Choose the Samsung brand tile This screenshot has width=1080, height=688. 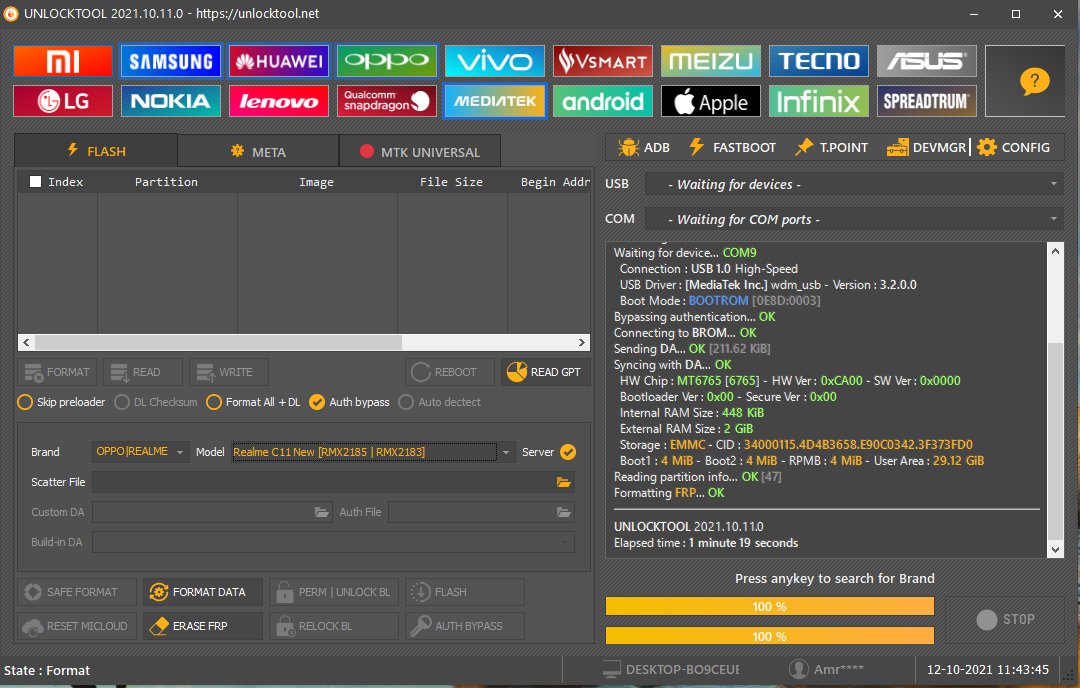(x=171, y=61)
